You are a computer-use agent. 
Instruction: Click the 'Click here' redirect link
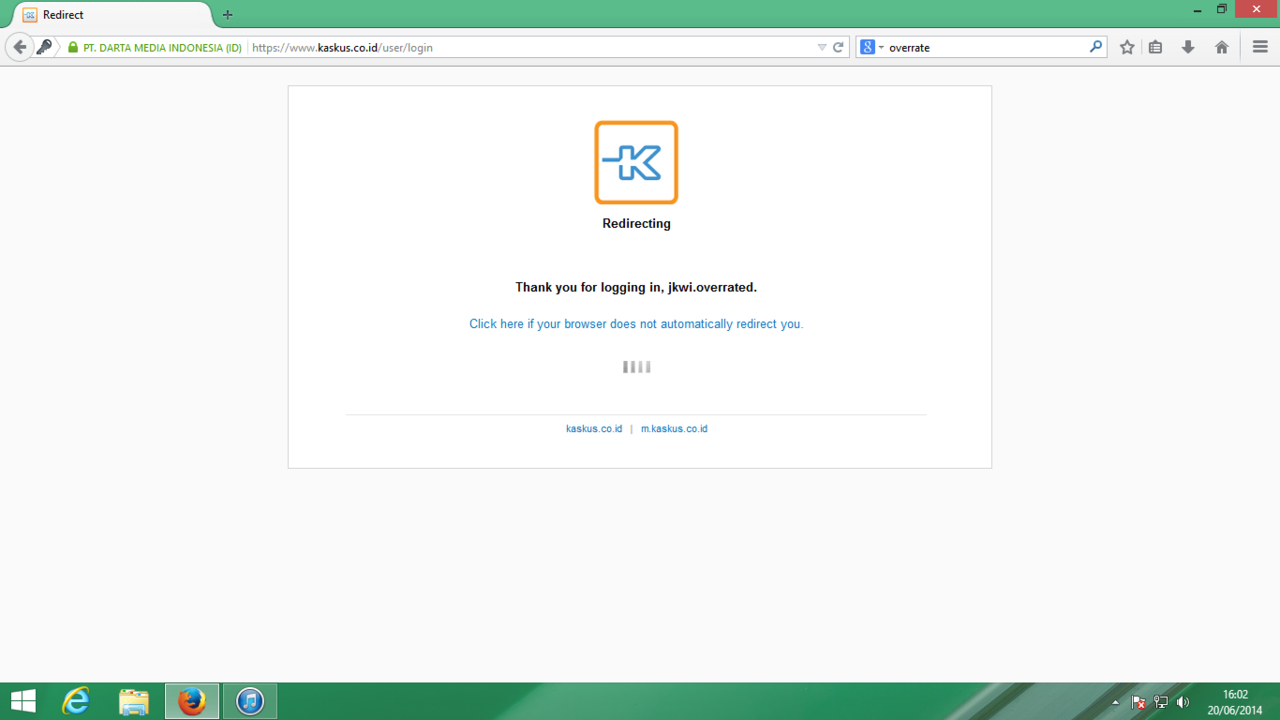636,324
